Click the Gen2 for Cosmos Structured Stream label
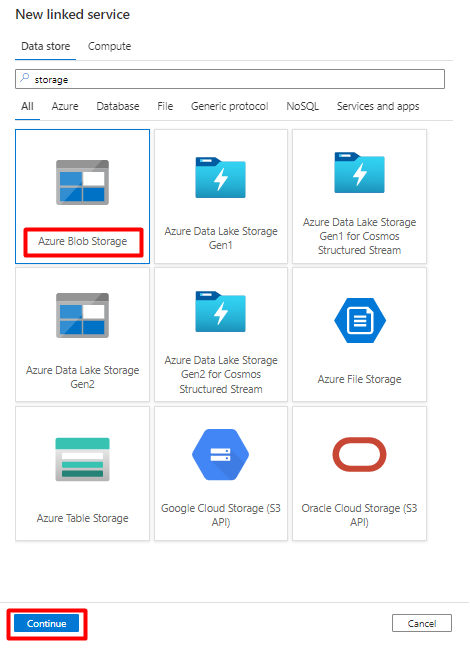The image size is (470, 666). coord(221,375)
